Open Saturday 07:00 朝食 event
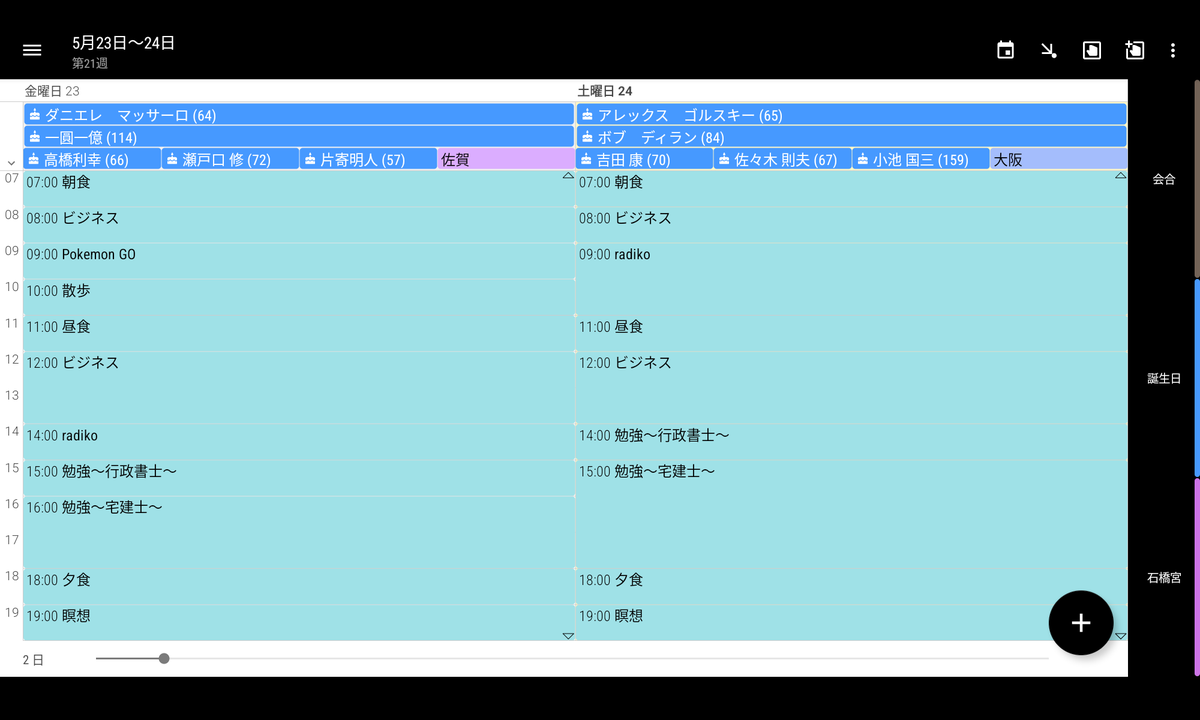 (852, 188)
